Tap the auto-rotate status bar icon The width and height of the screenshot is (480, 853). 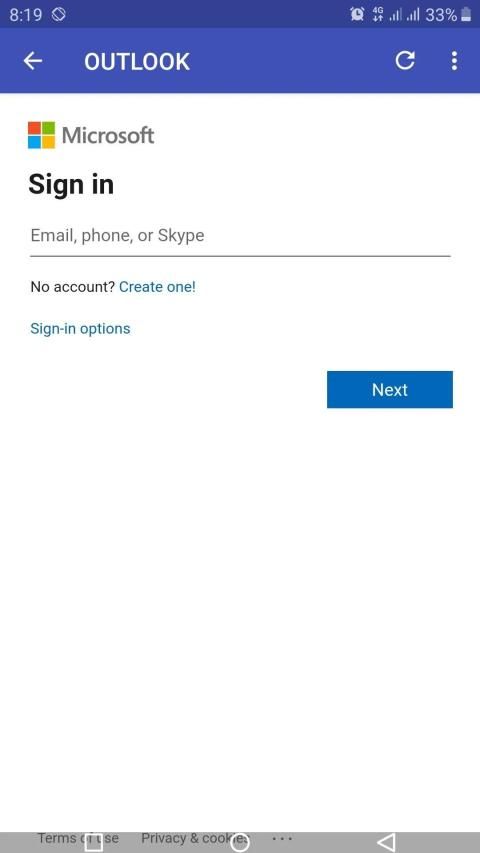tap(59, 14)
